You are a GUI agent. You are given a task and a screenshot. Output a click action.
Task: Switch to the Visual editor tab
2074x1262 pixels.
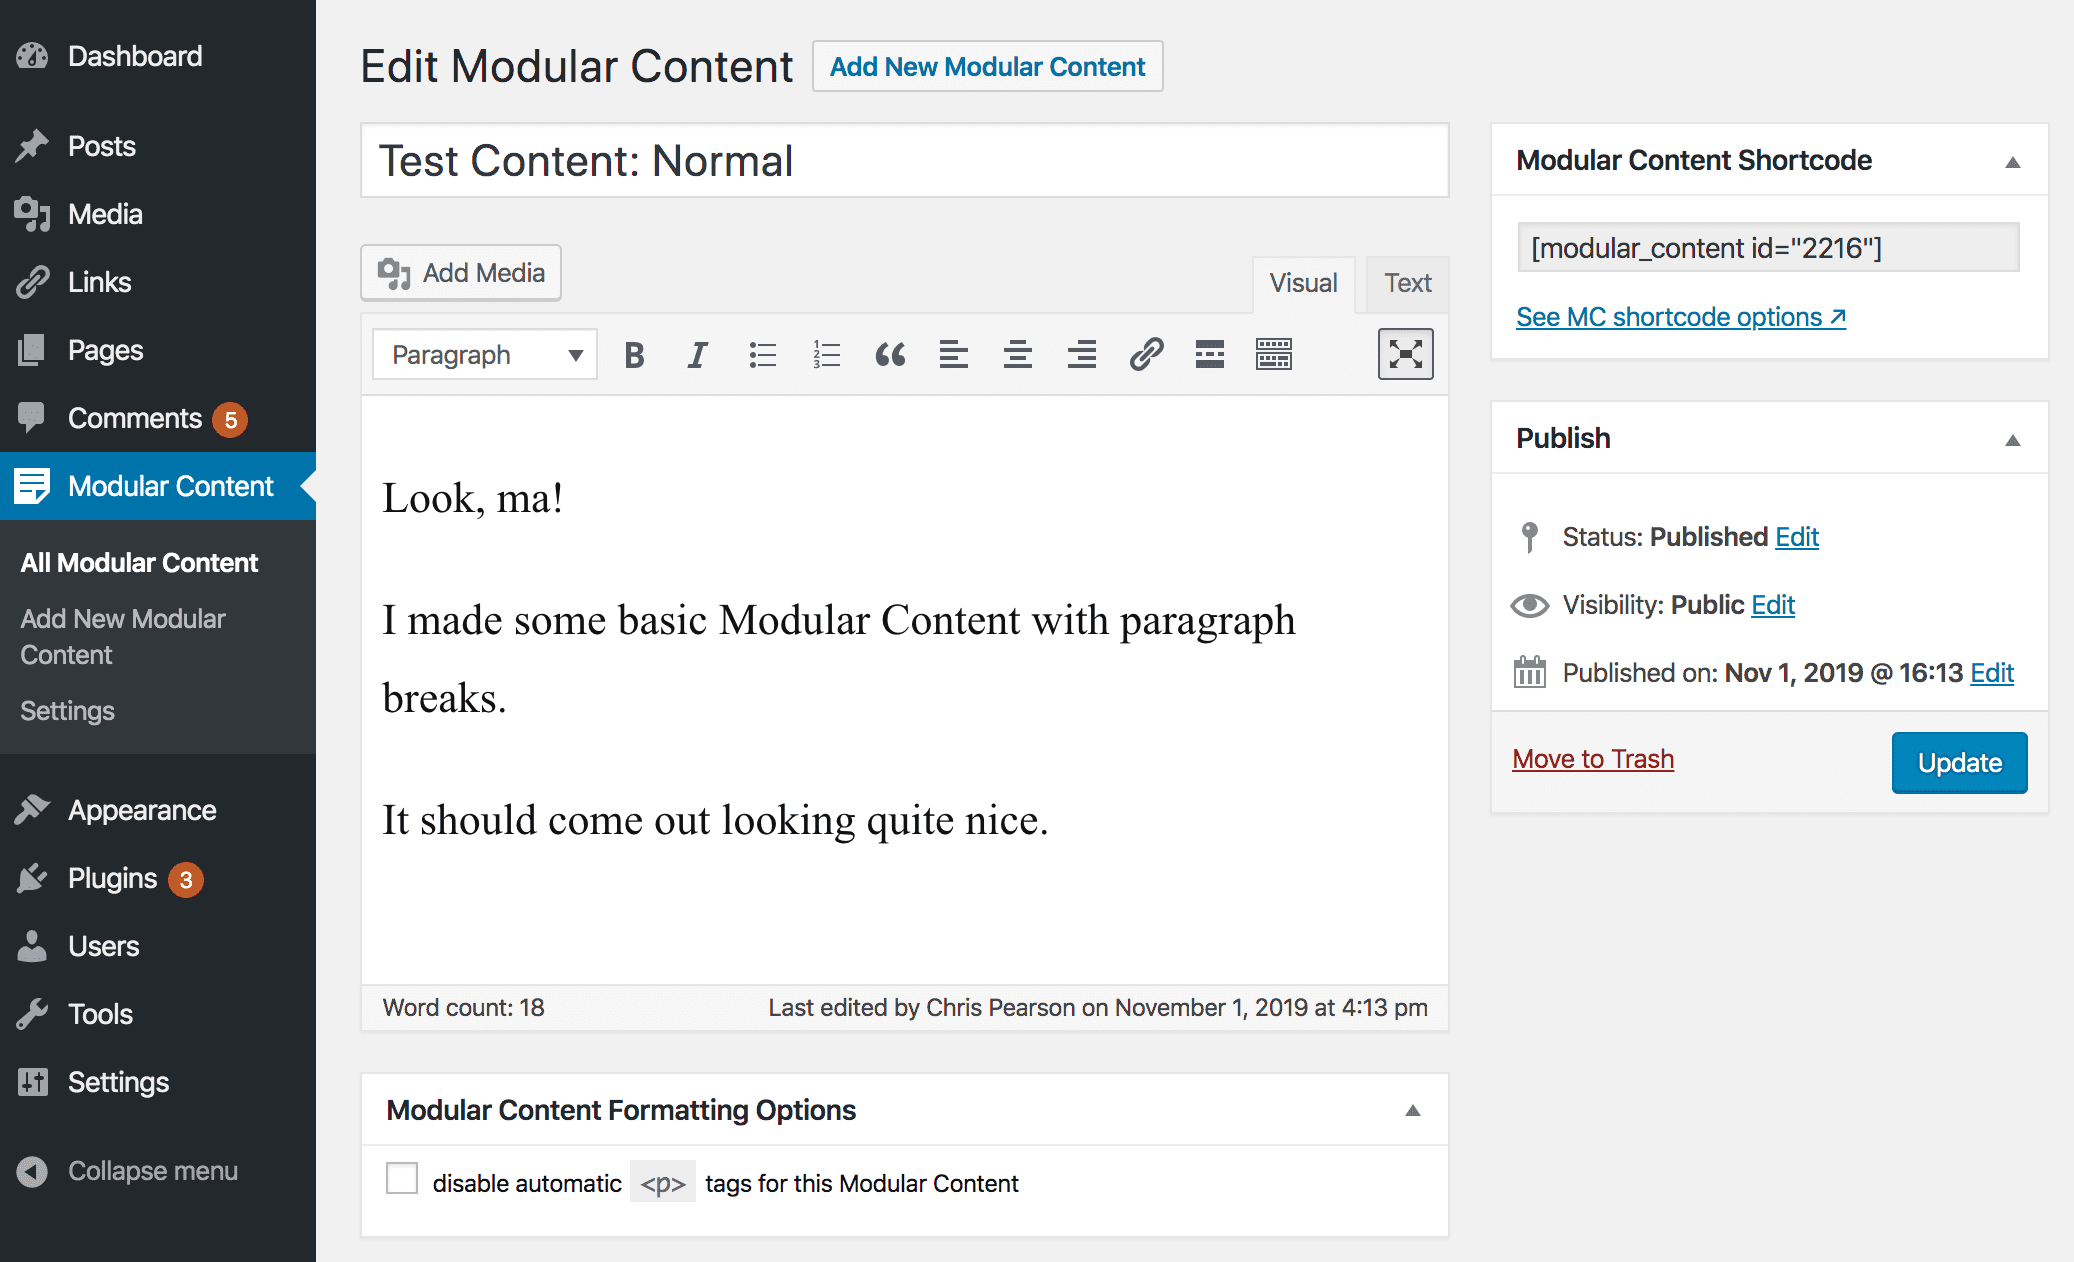pos(1303,284)
